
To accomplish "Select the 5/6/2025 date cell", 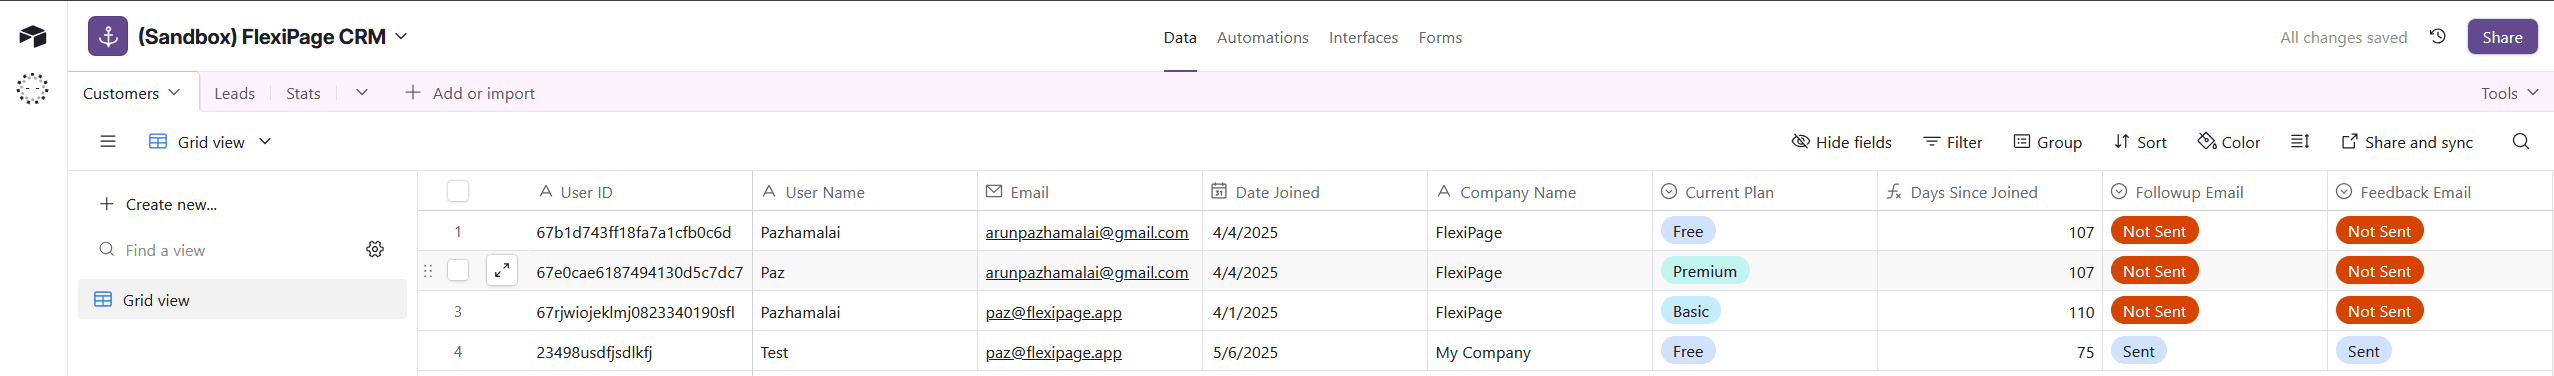I will (1315, 351).
